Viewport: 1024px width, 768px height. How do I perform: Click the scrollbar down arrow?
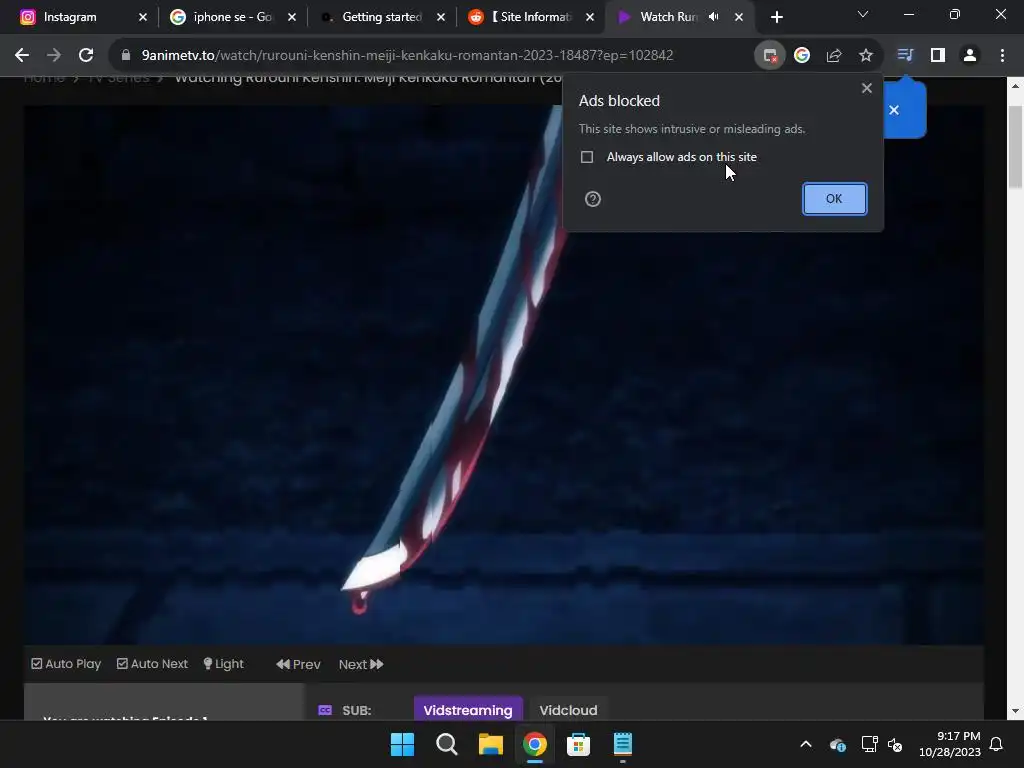coord(1016,711)
